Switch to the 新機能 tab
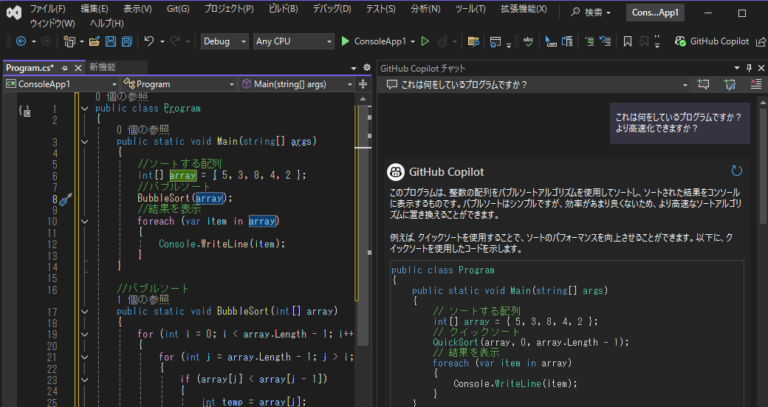Image resolution: width=768 pixels, height=407 pixels. (103, 67)
